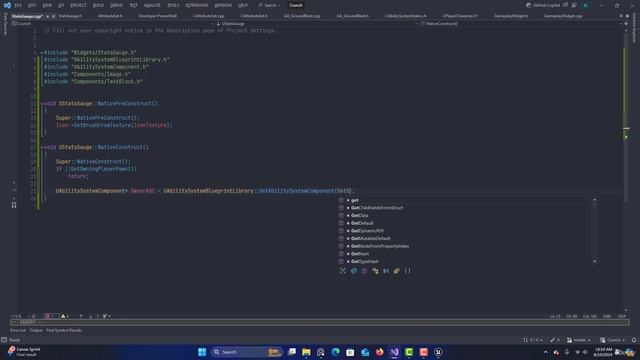Open the Crunch project scope dropdown
Image resolution: width=640 pixels, height=360 pixels.
tap(113, 24)
